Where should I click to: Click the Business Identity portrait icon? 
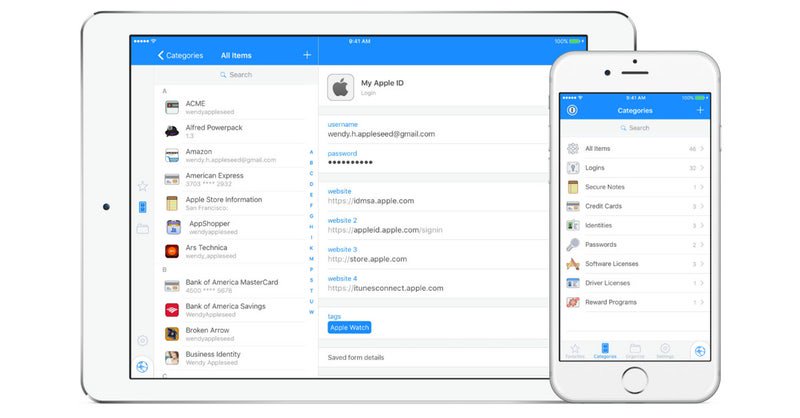pos(172,358)
